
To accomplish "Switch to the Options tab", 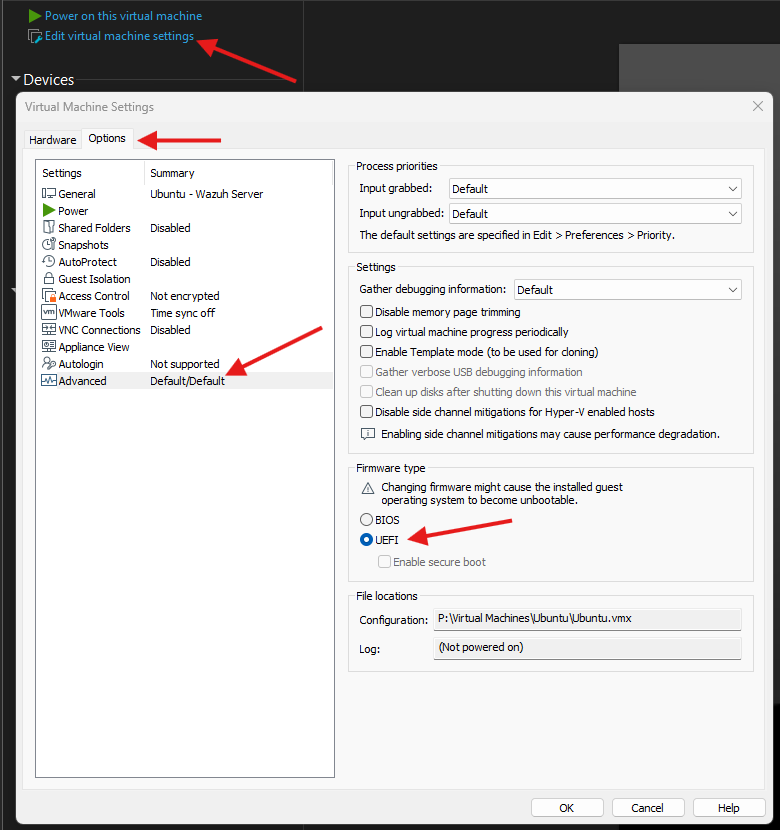I will 107,138.
